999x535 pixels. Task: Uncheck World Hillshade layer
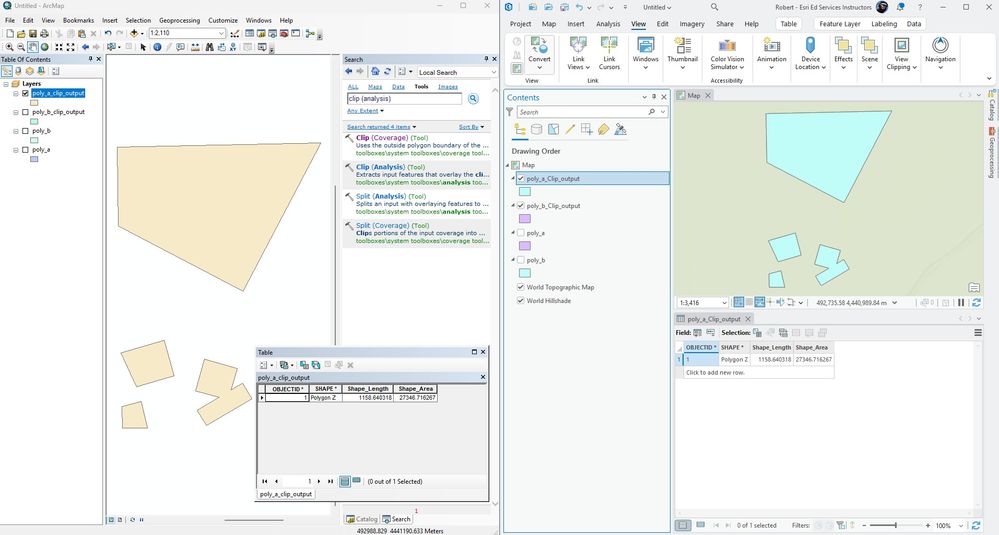[x=521, y=301]
